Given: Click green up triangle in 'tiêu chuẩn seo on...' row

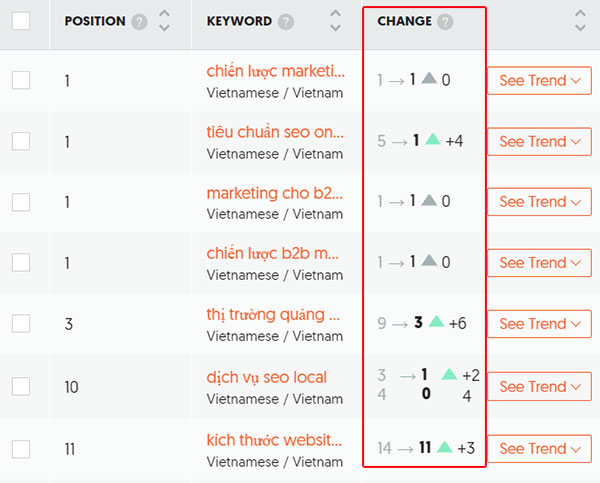Looking at the screenshot, I should pyautogui.click(x=433, y=139).
